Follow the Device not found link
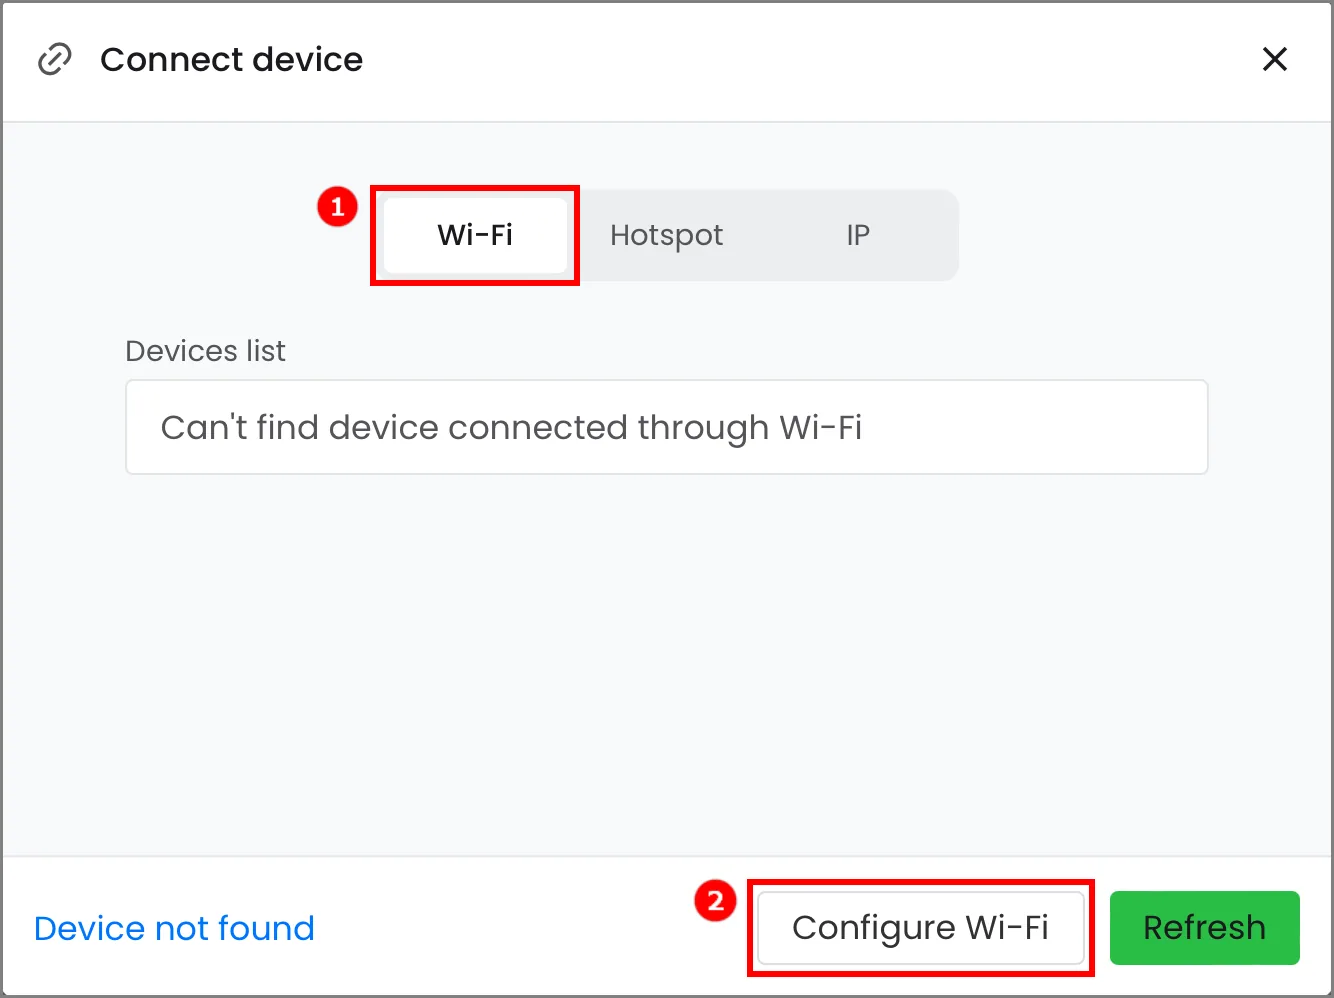Viewport: 1334px width, 998px height. coord(174,929)
